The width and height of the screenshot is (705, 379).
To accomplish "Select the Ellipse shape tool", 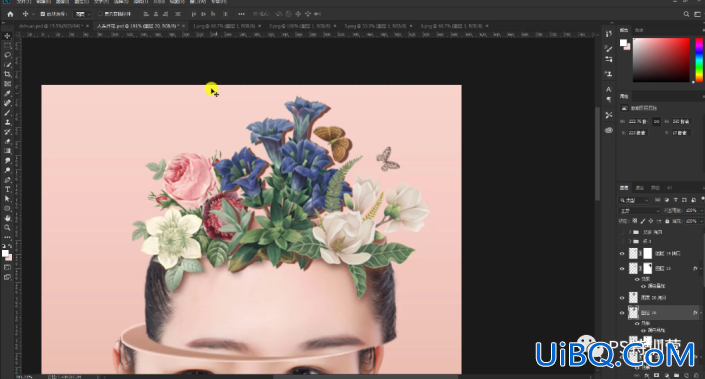I will click(x=7, y=209).
